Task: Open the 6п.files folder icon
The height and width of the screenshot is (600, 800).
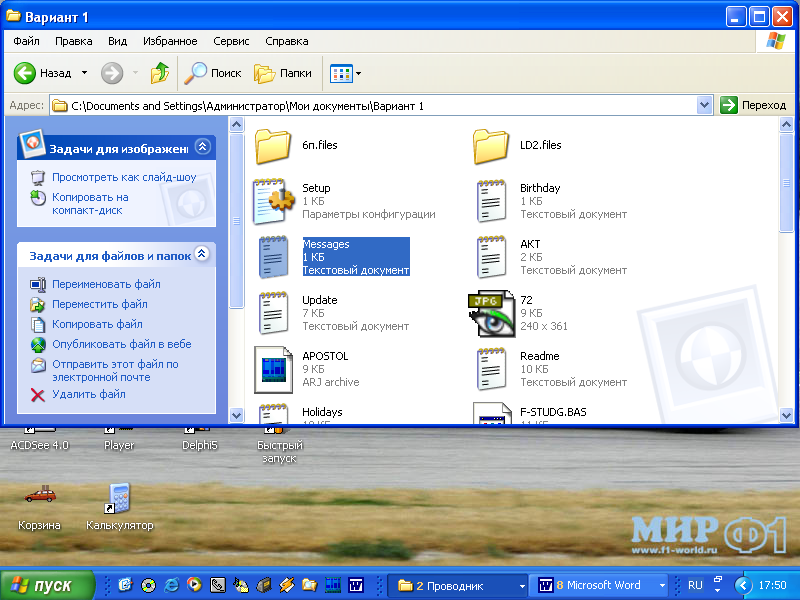Action: 273,146
